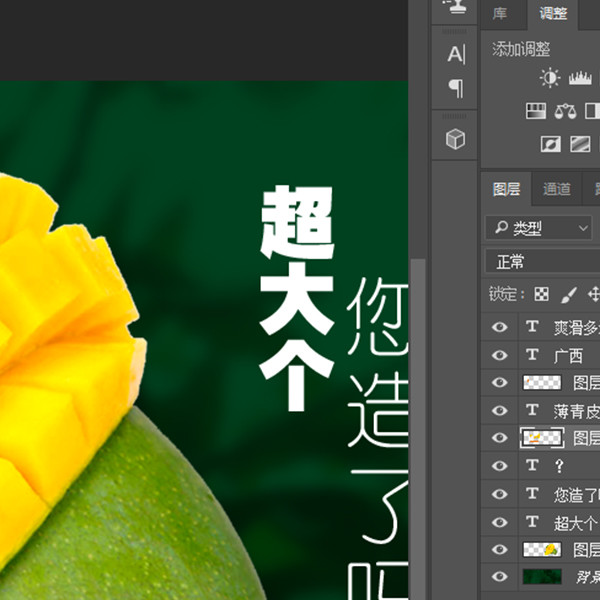The width and height of the screenshot is (600, 600).
Task: Open the 类型 layer filter dropdown
Action: [538, 228]
